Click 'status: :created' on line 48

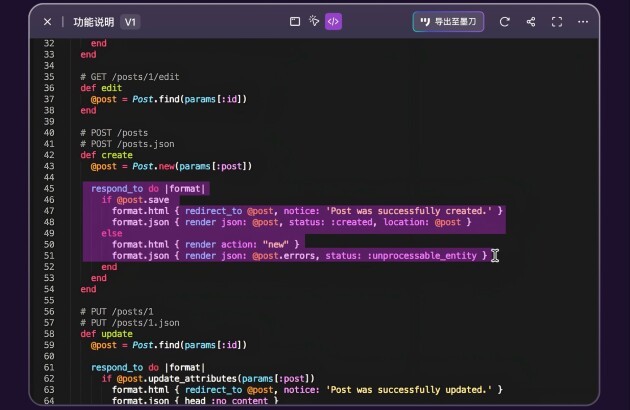click(x=331, y=222)
